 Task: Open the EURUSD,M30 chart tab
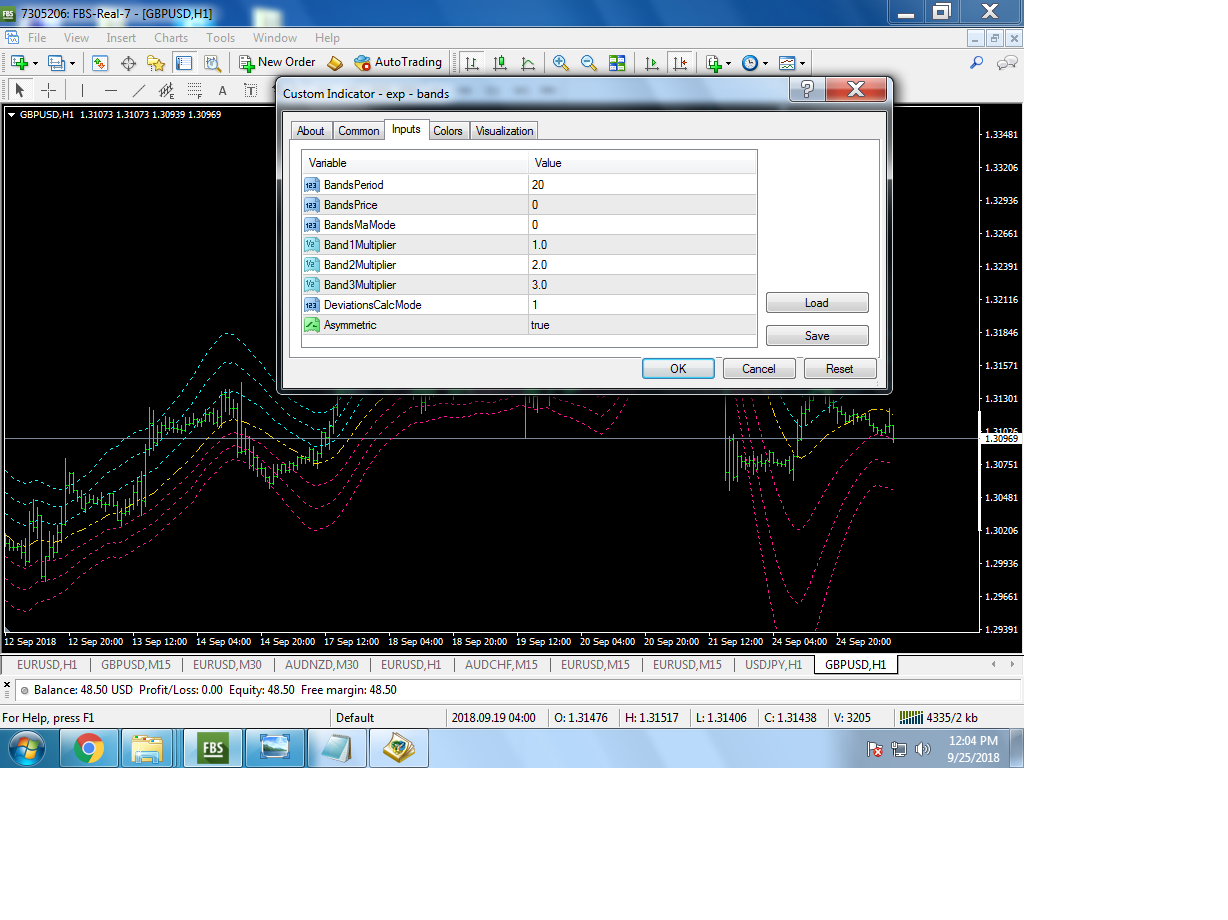(x=227, y=665)
